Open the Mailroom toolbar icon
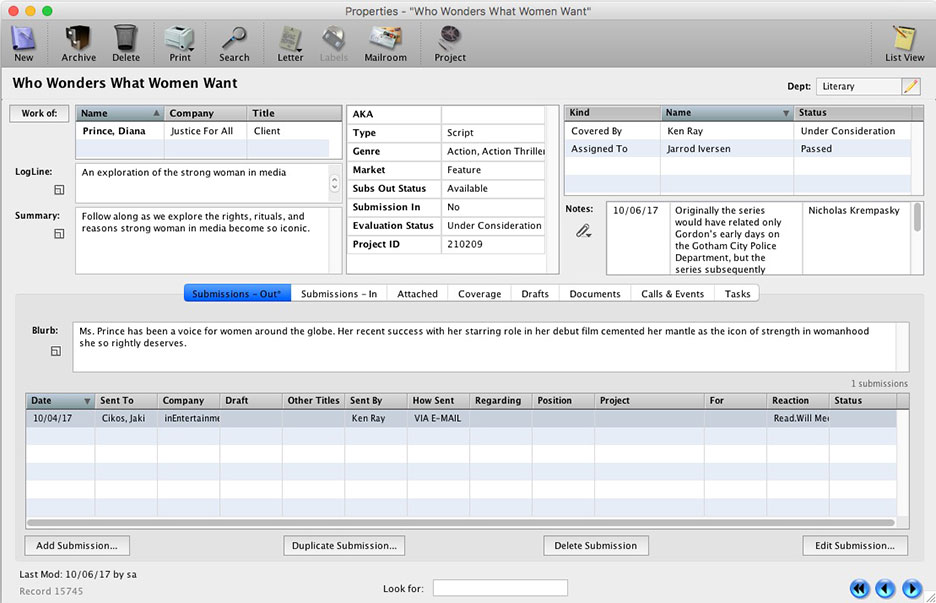This screenshot has height=603, width=936. [x=386, y=44]
